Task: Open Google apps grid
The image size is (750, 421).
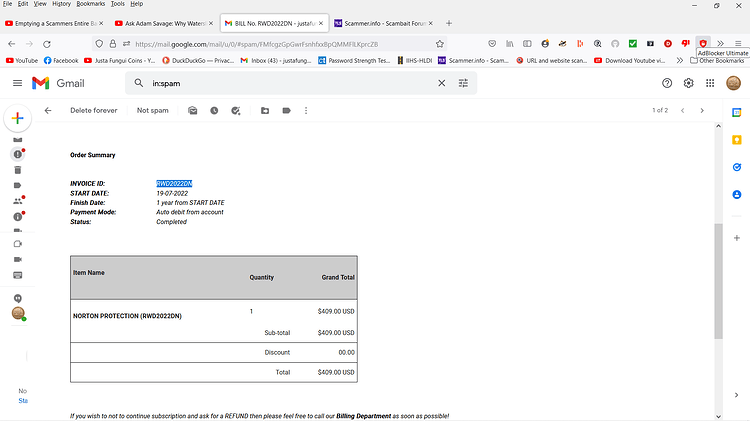Action: [x=710, y=83]
